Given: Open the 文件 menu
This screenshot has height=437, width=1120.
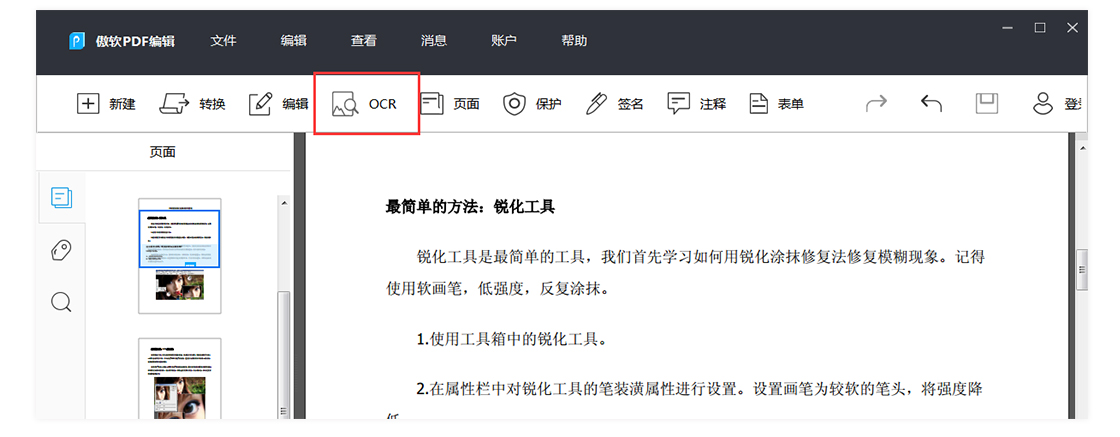Looking at the screenshot, I should tap(223, 41).
